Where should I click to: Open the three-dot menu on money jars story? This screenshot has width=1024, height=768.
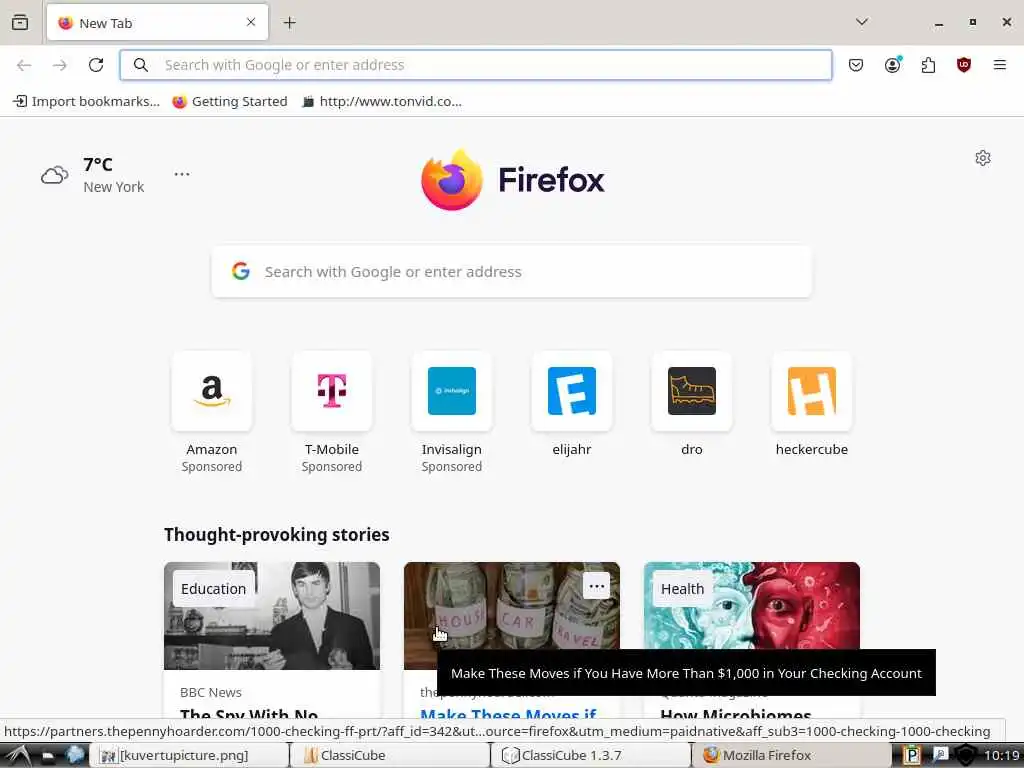[x=596, y=586]
